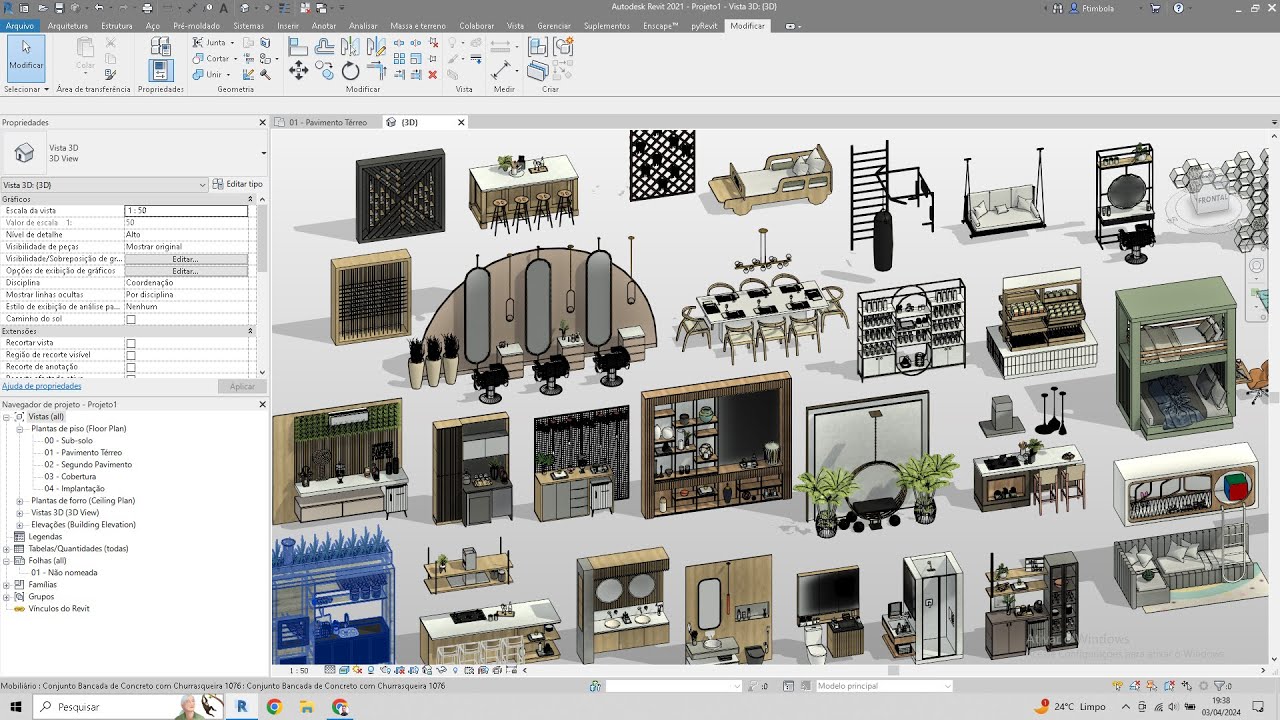Select the Align tool icon
This screenshot has height=720, width=1280.
(x=298, y=46)
